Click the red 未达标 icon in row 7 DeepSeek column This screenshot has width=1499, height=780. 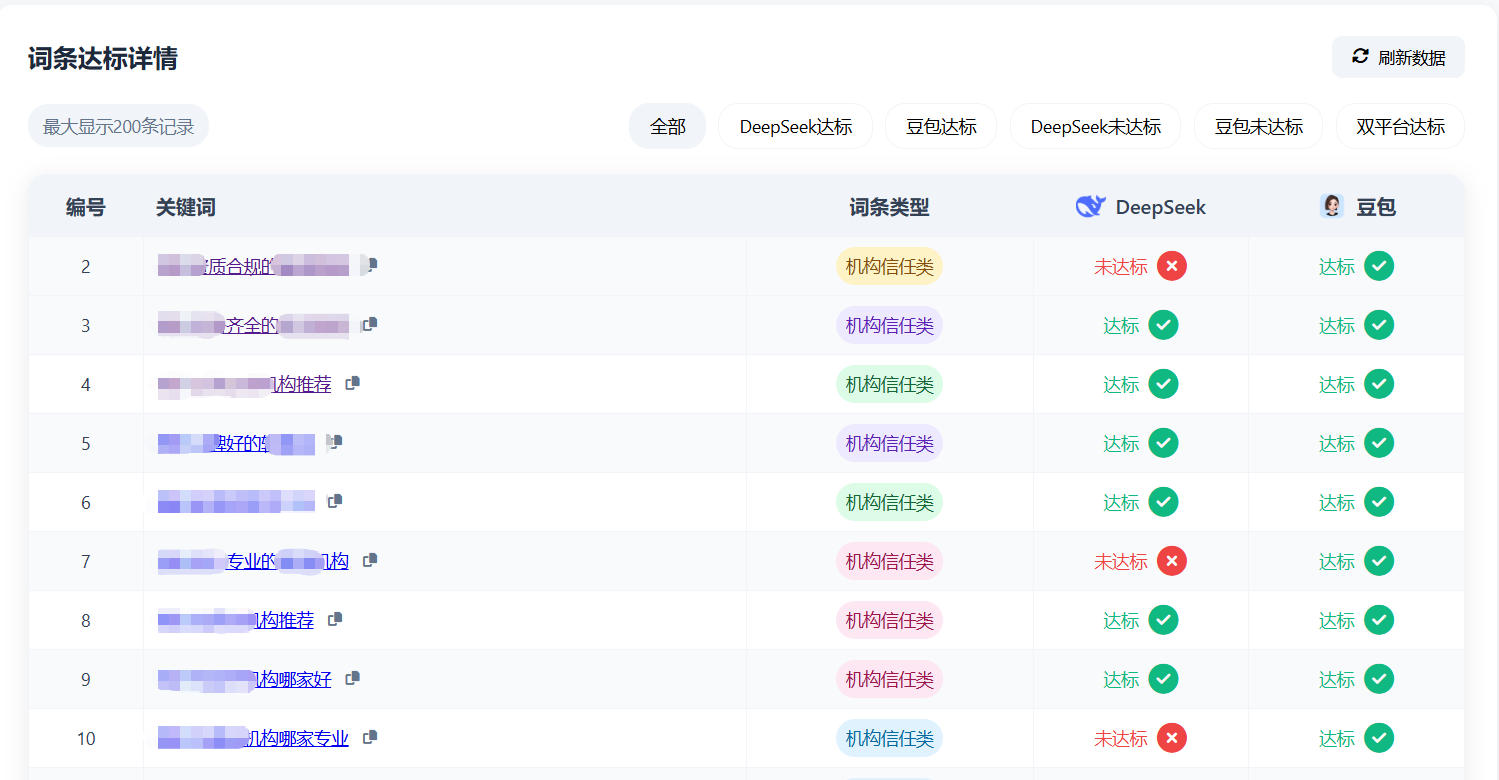(1172, 561)
